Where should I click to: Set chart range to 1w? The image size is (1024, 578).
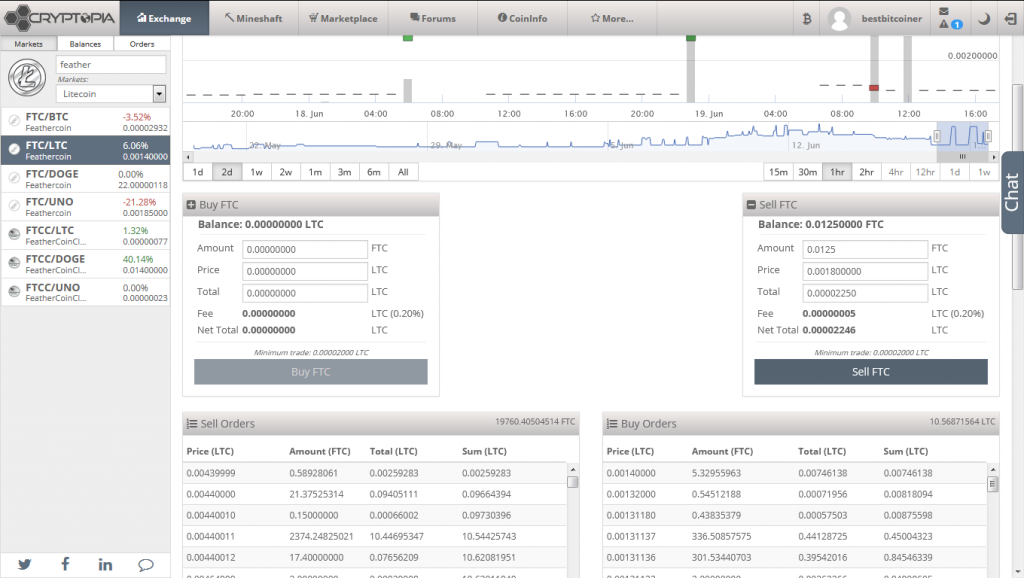(256, 172)
